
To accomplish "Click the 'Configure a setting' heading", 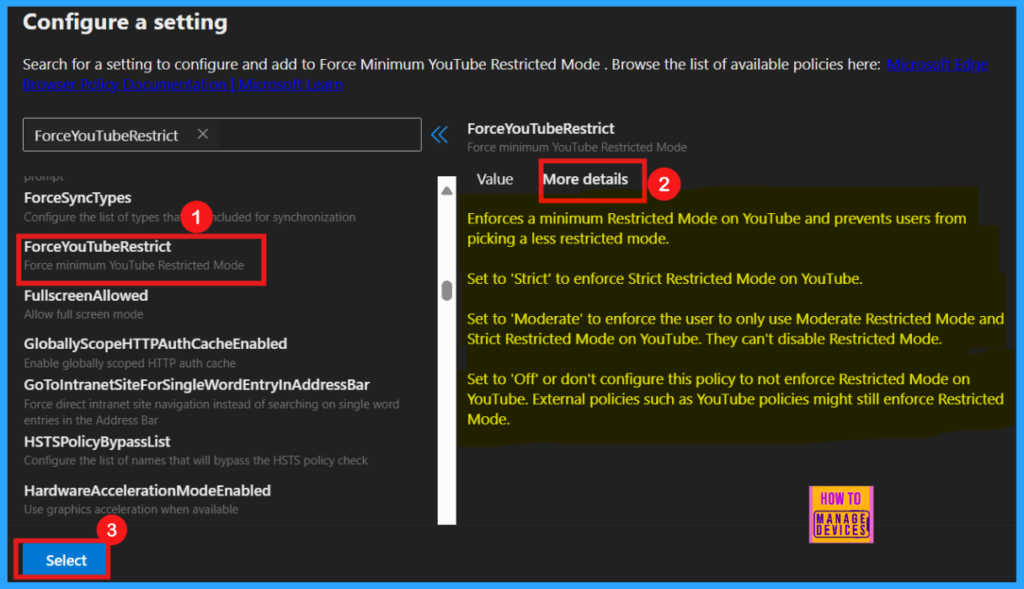I will 125,22.
